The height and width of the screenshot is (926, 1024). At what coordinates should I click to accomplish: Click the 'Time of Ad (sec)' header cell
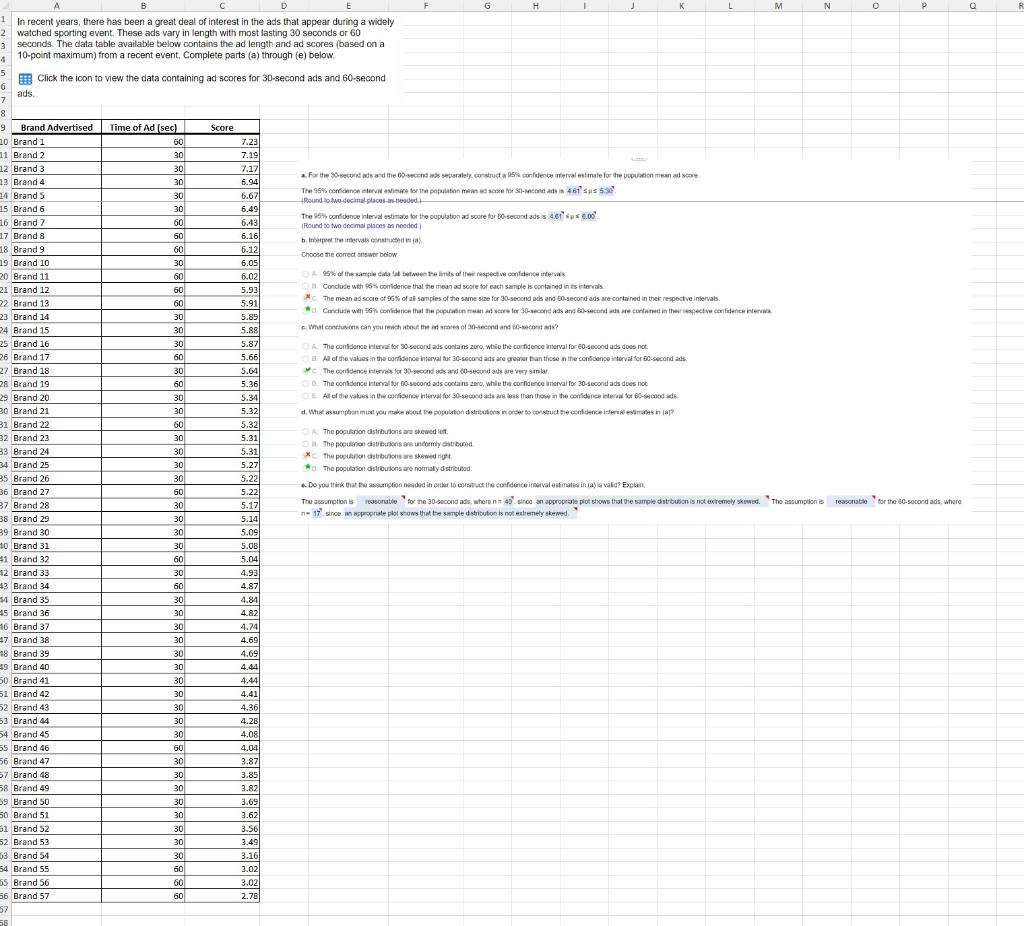(143, 127)
